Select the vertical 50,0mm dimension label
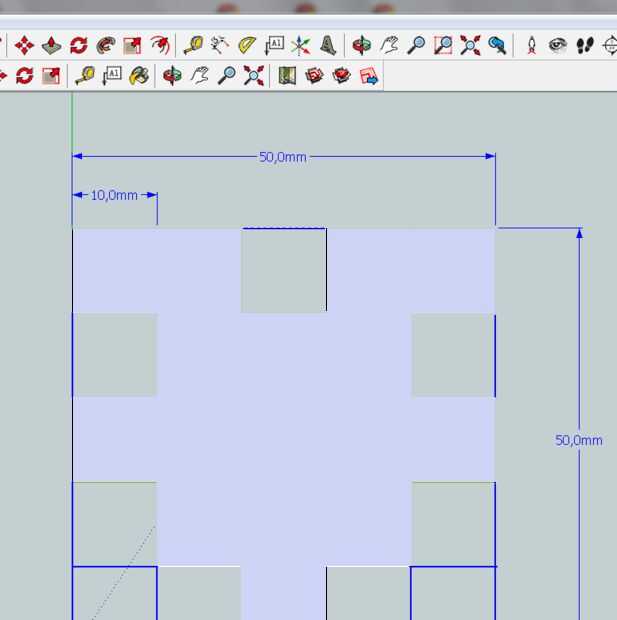This screenshot has height=620, width=617. pyautogui.click(x=579, y=440)
